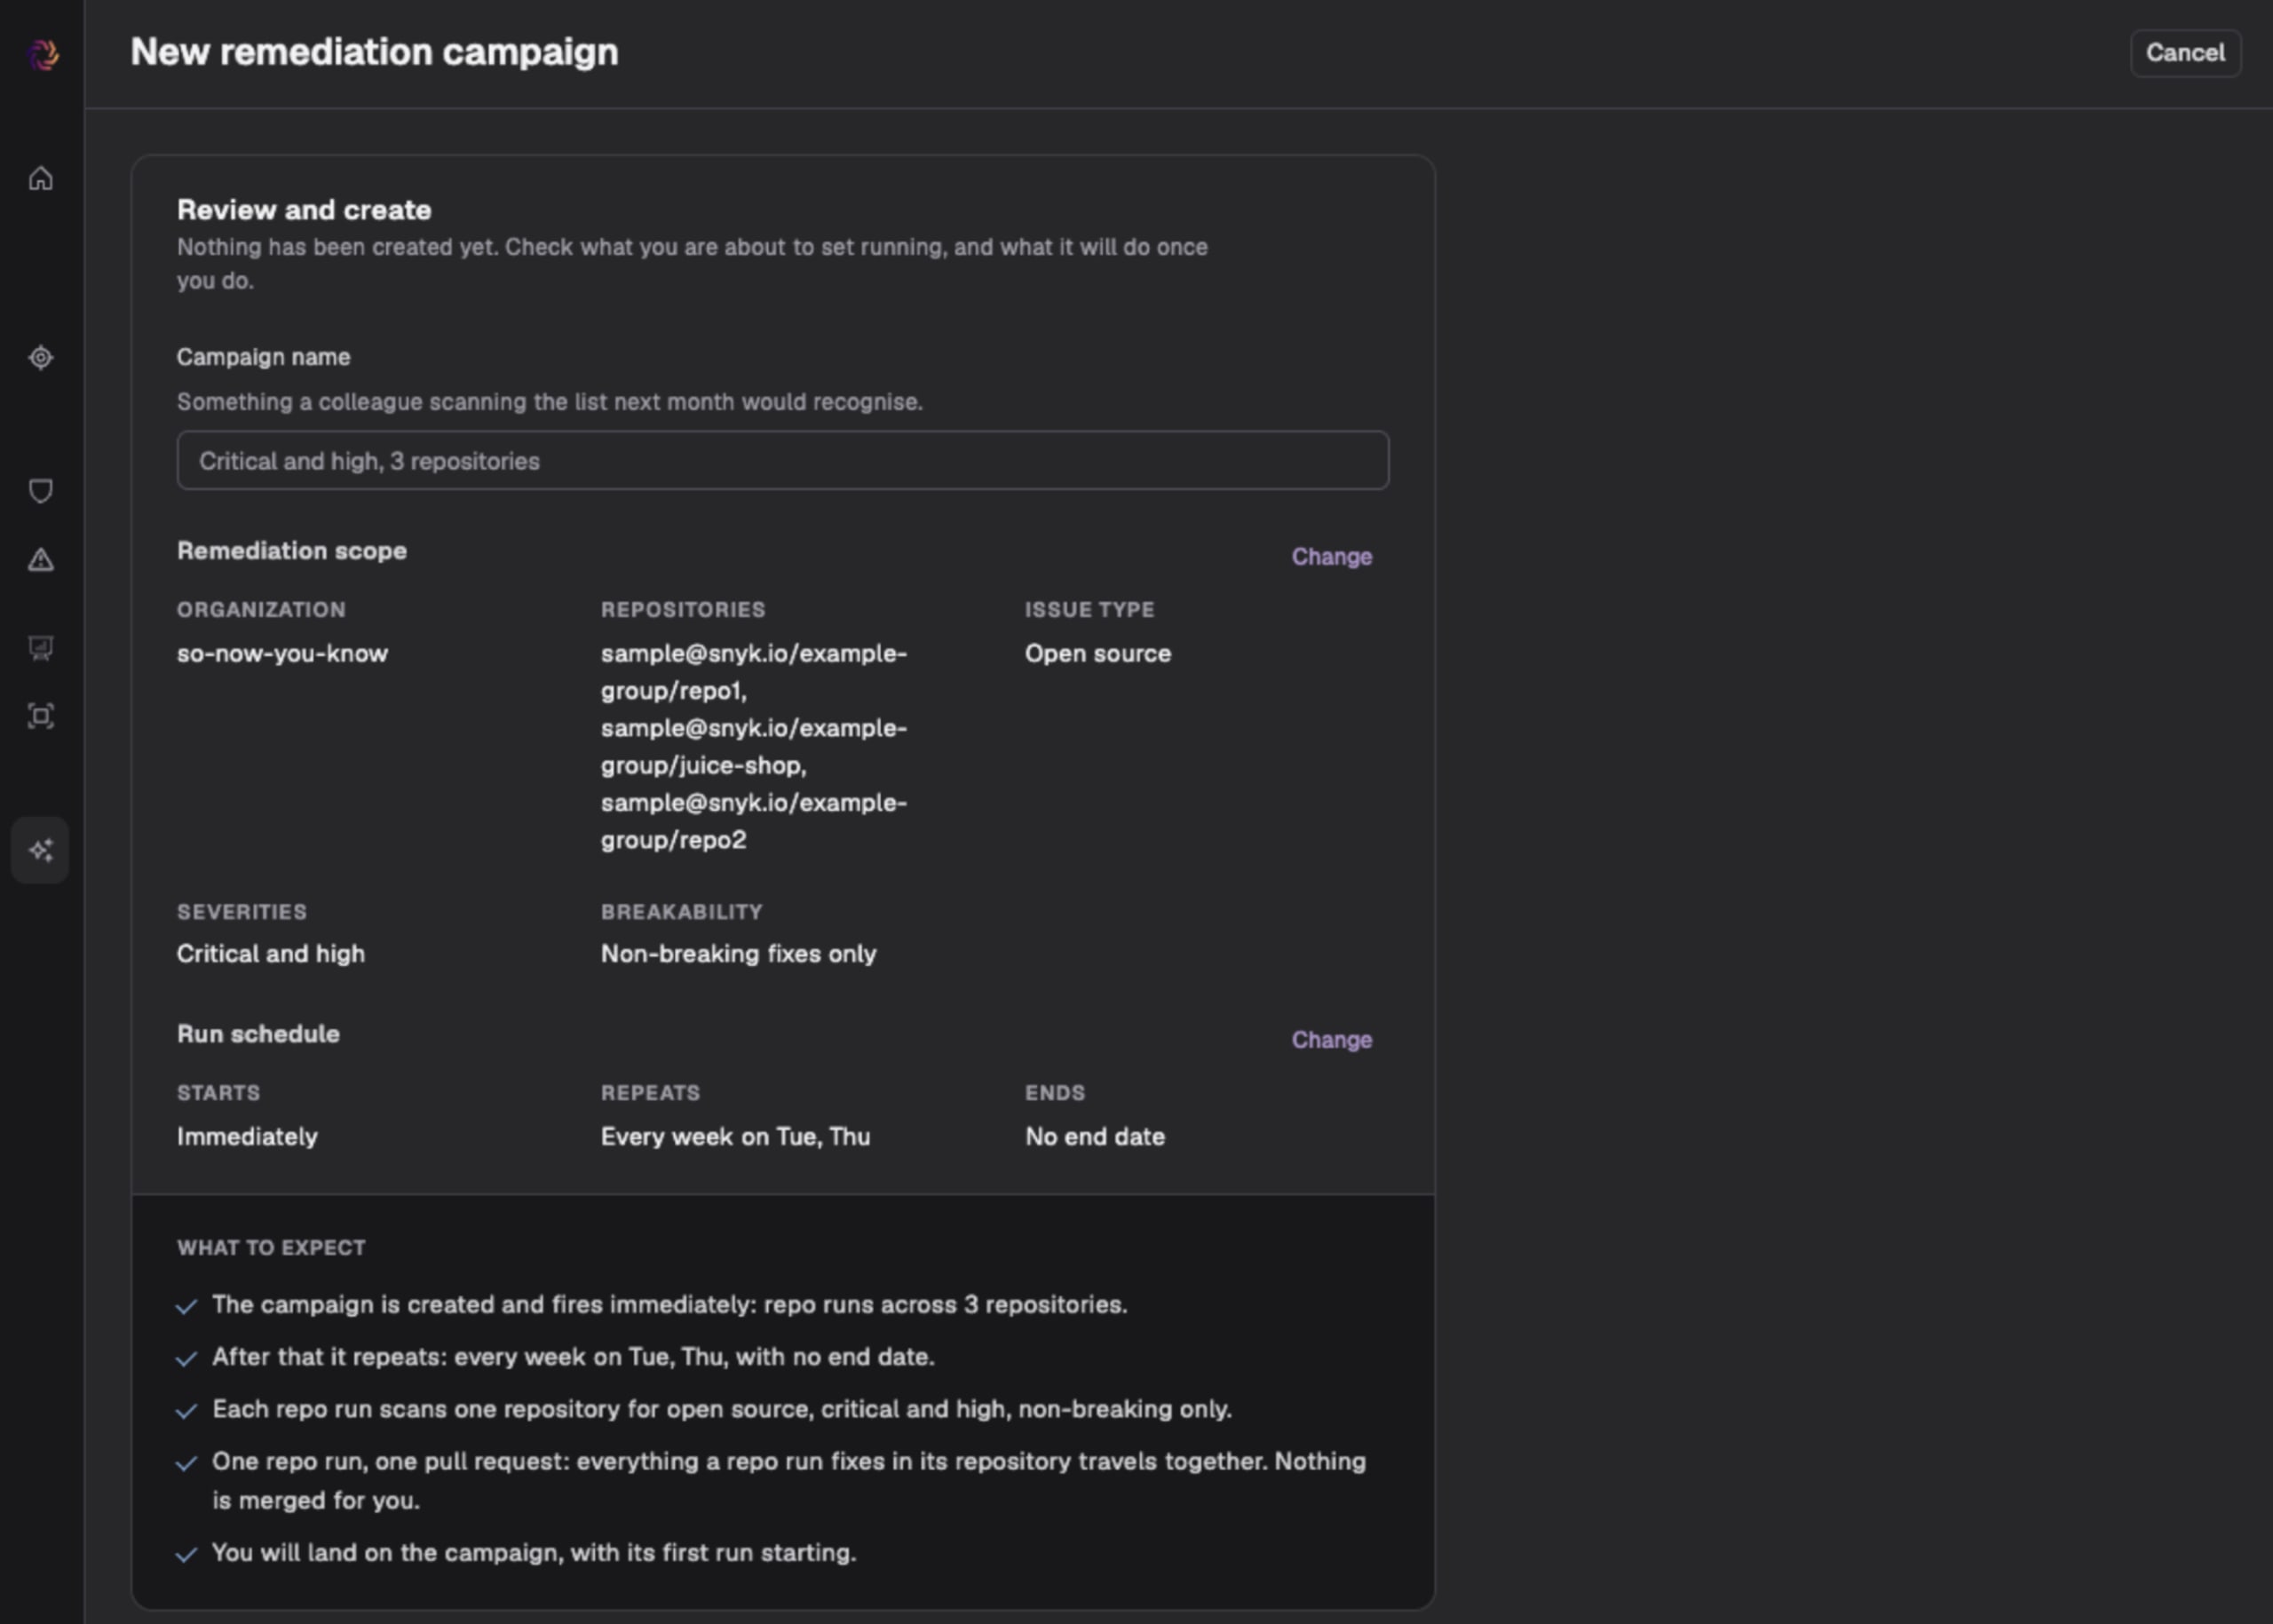
Task: Click the 'Review and create' heading
Action: tap(304, 210)
